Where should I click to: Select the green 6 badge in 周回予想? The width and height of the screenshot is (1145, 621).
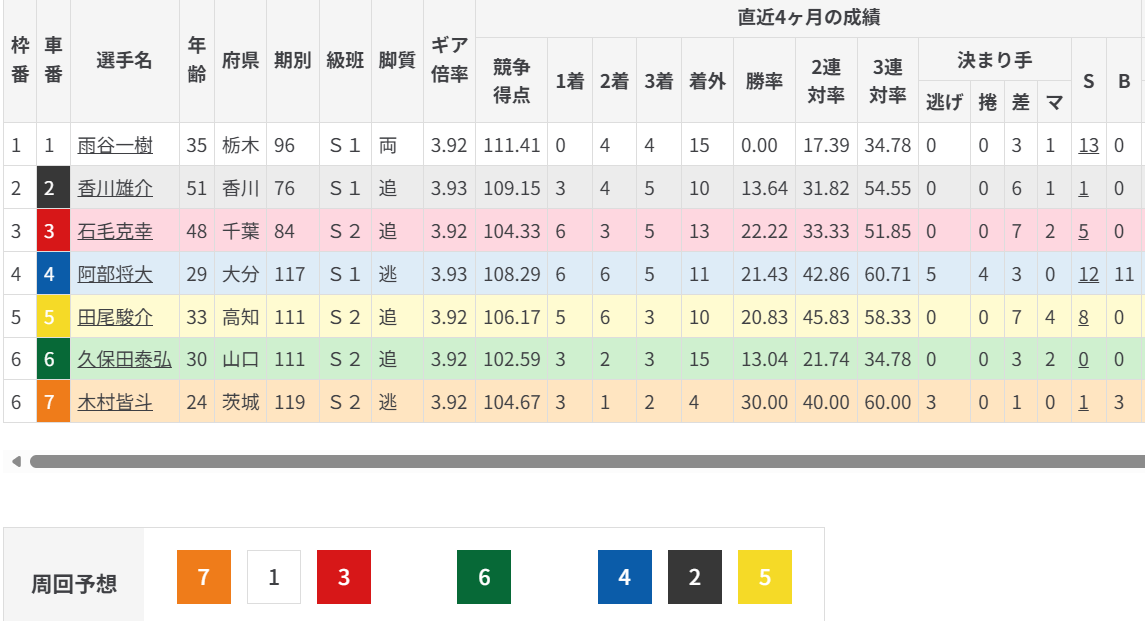484,577
